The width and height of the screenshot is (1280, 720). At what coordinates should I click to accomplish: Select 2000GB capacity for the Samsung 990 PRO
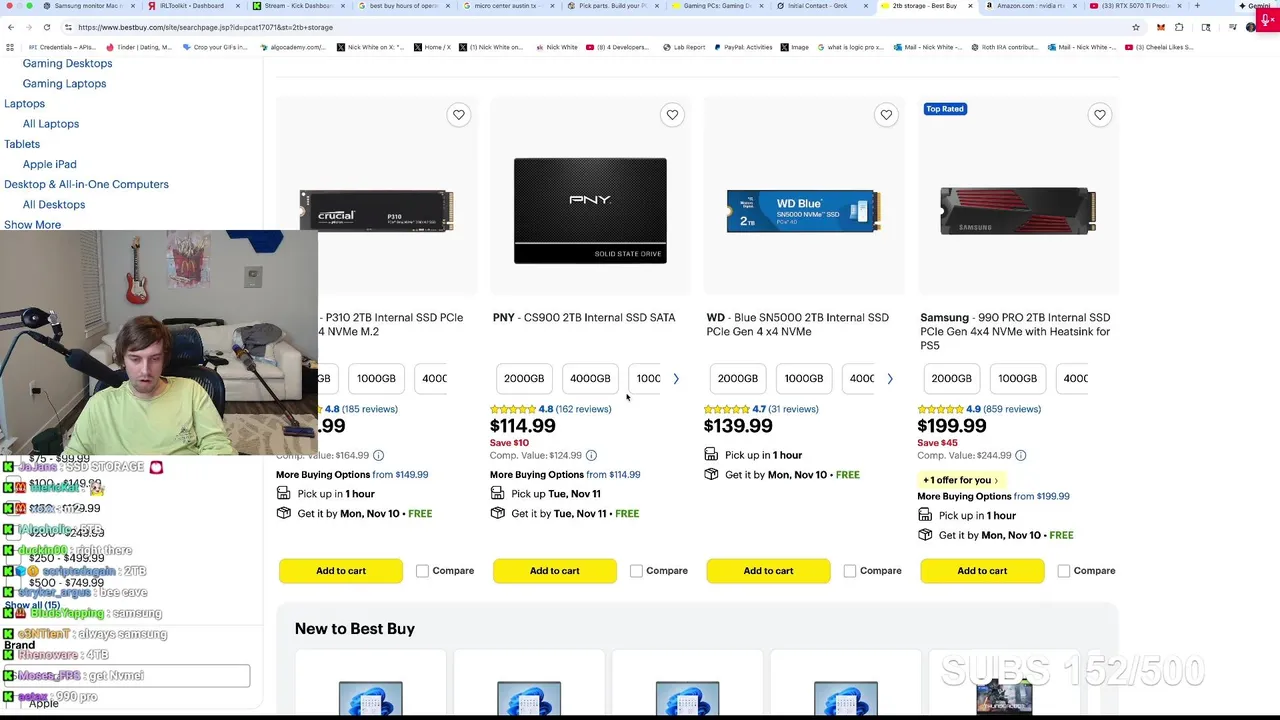[952, 378]
